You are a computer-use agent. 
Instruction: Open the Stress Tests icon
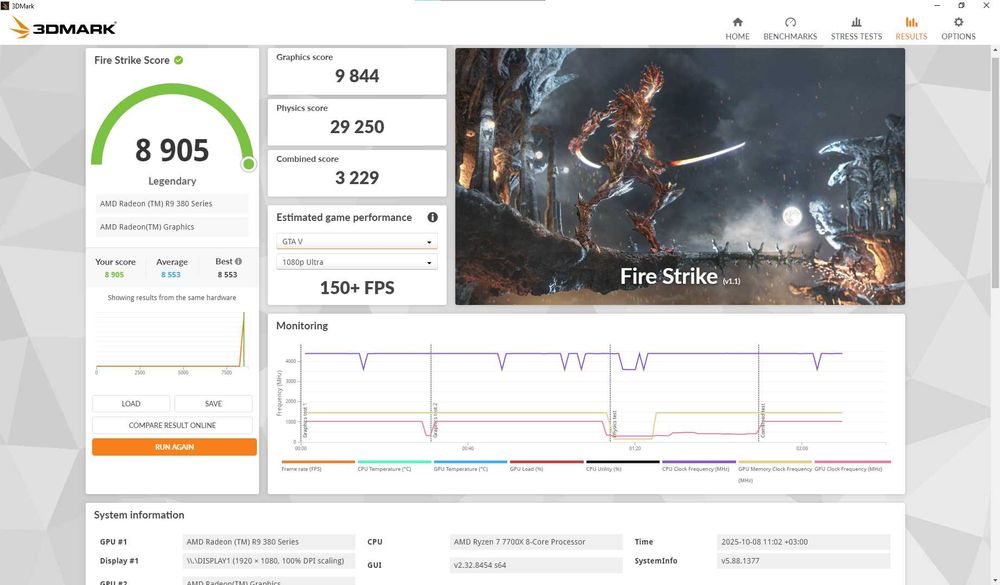click(856, 22)
